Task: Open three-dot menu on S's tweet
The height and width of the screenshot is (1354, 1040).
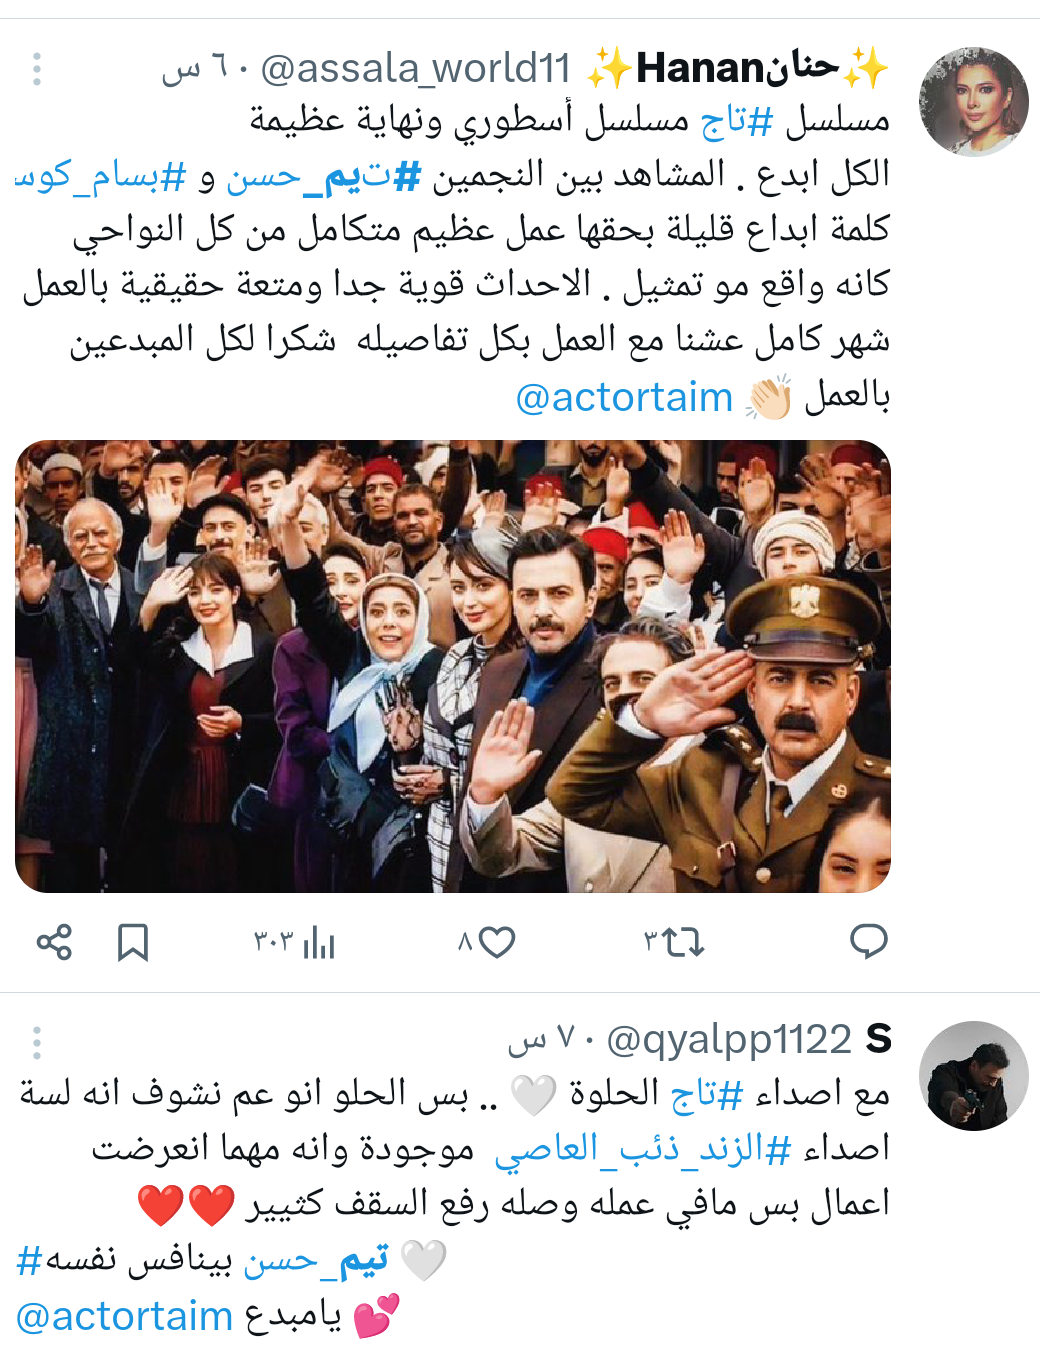Action: (37, 1043)
